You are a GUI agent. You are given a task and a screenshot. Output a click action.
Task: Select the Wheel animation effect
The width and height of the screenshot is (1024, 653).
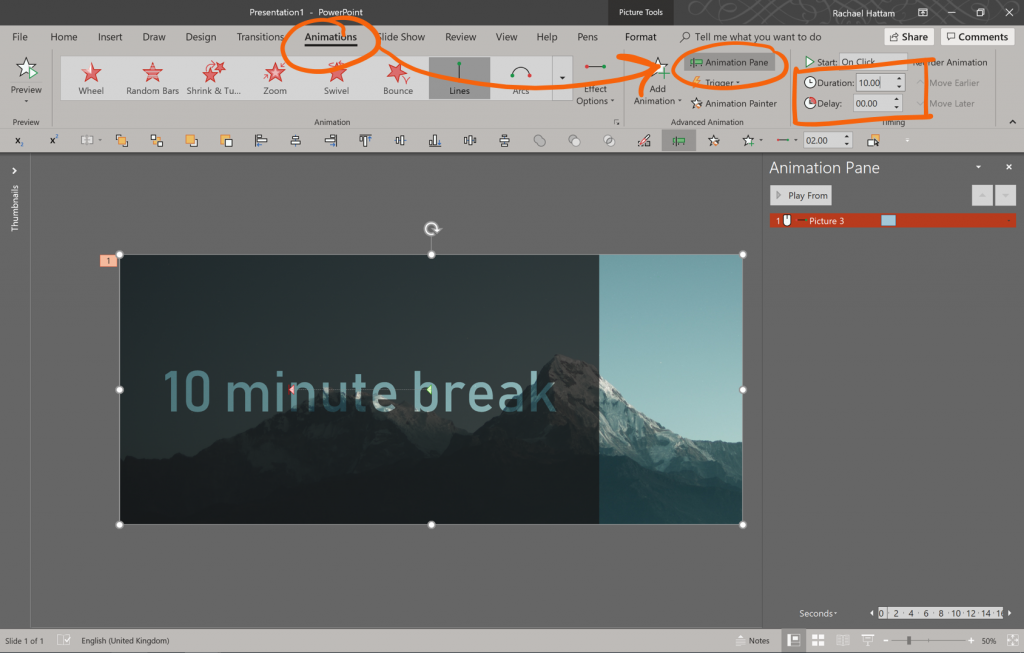pos(90,77)
